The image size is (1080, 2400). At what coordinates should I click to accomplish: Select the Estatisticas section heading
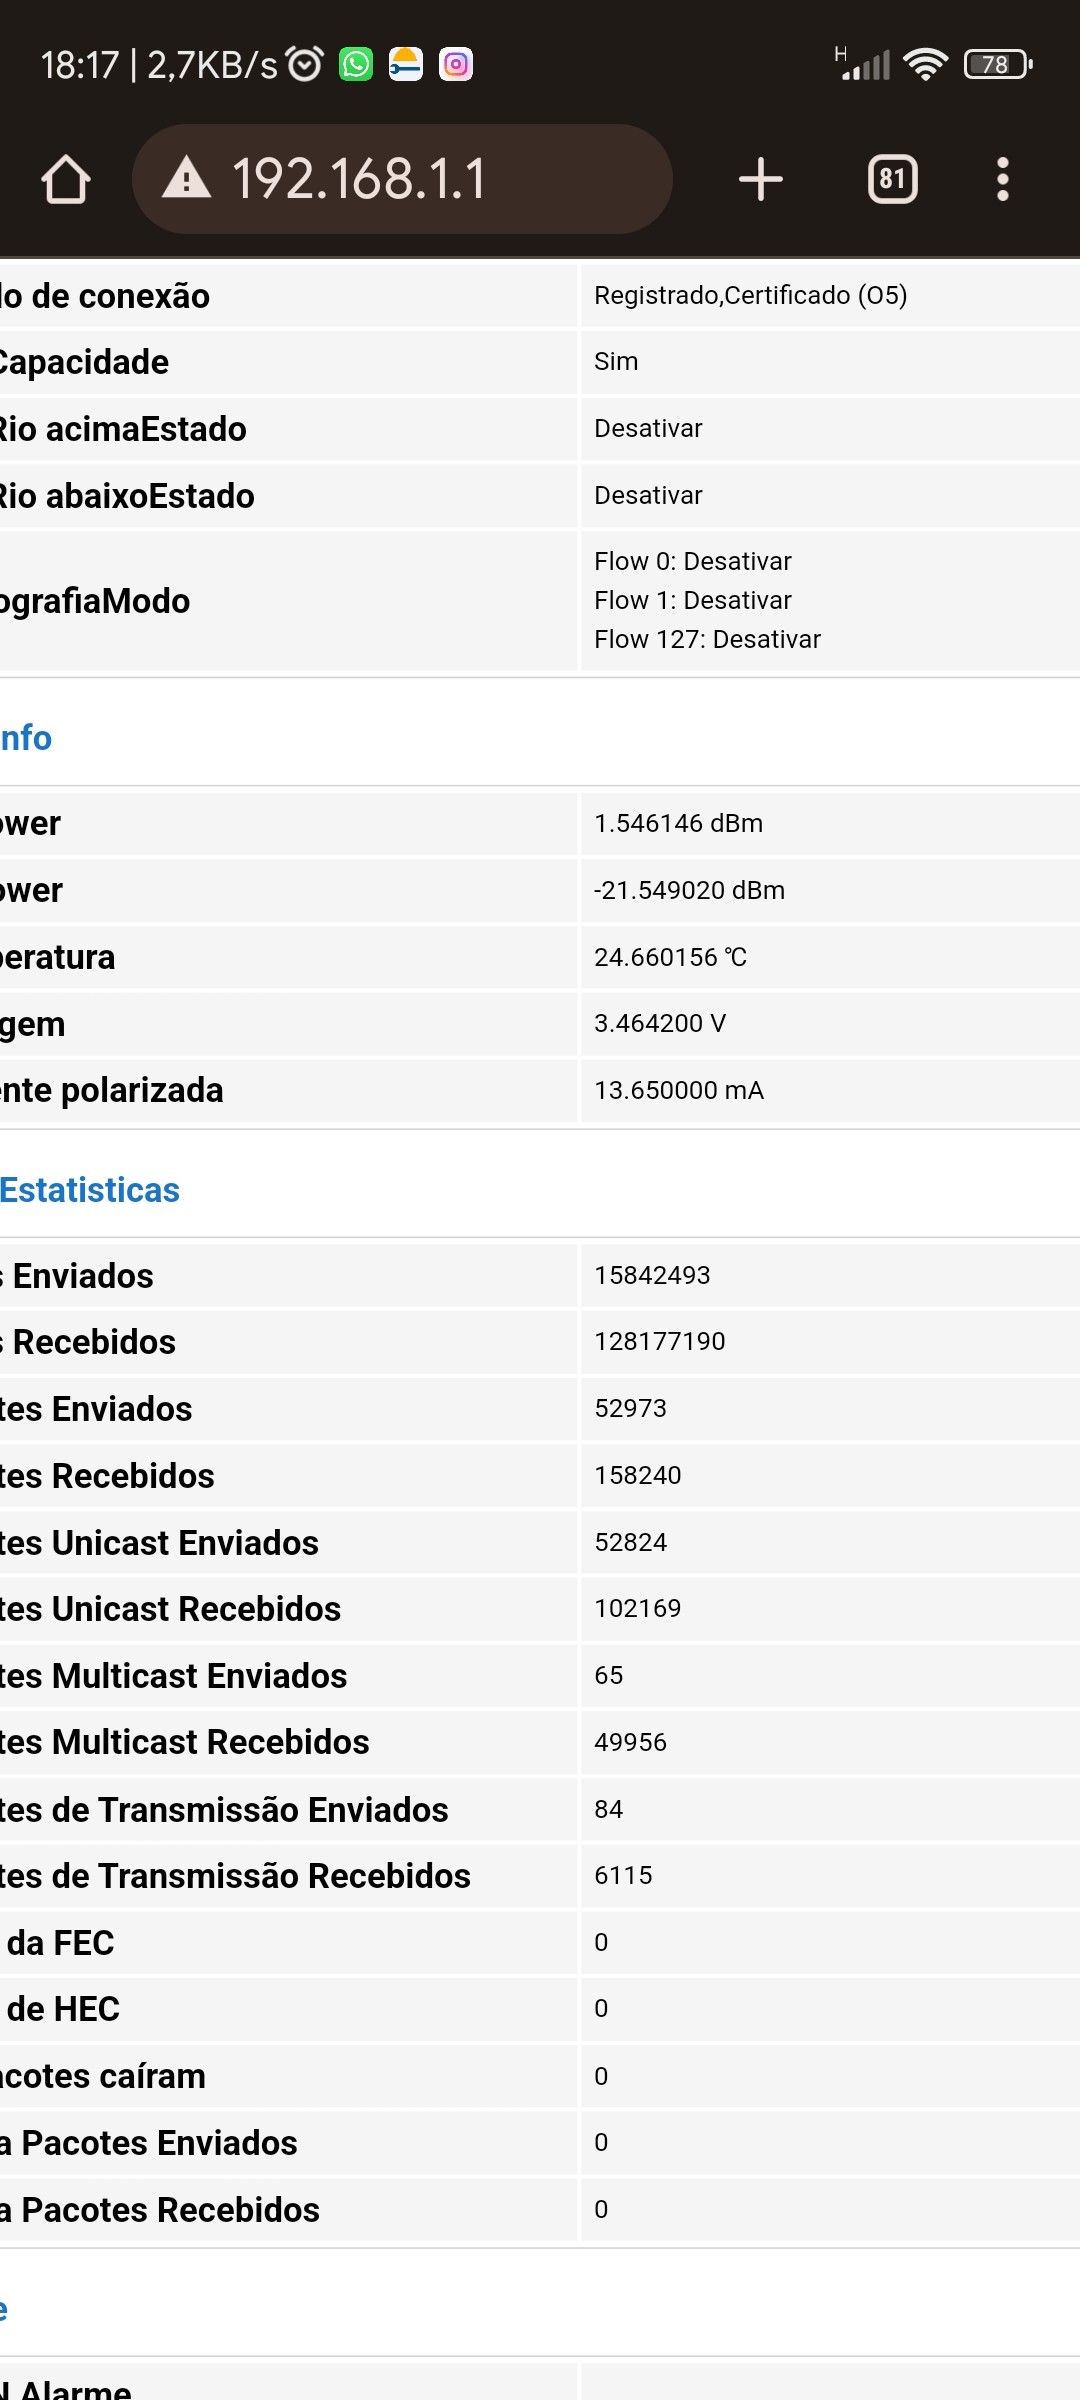pyautogui.click(x=90, y=1190)
